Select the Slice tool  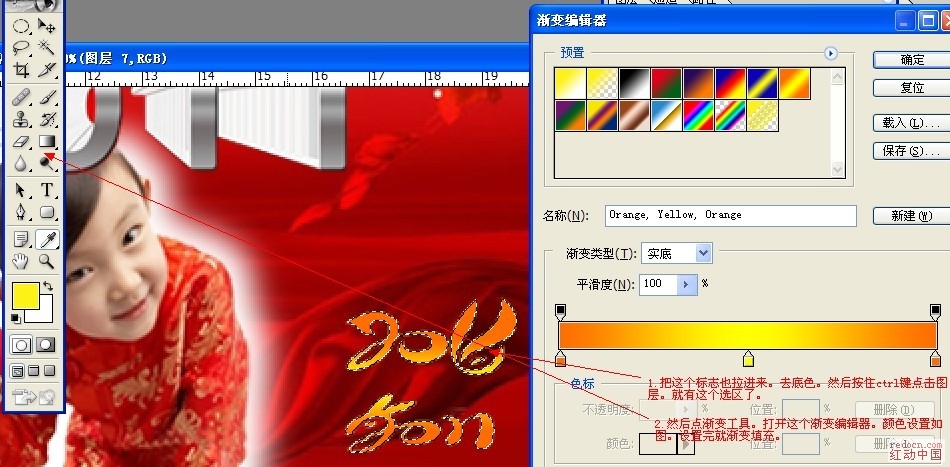tap(46, 70)
